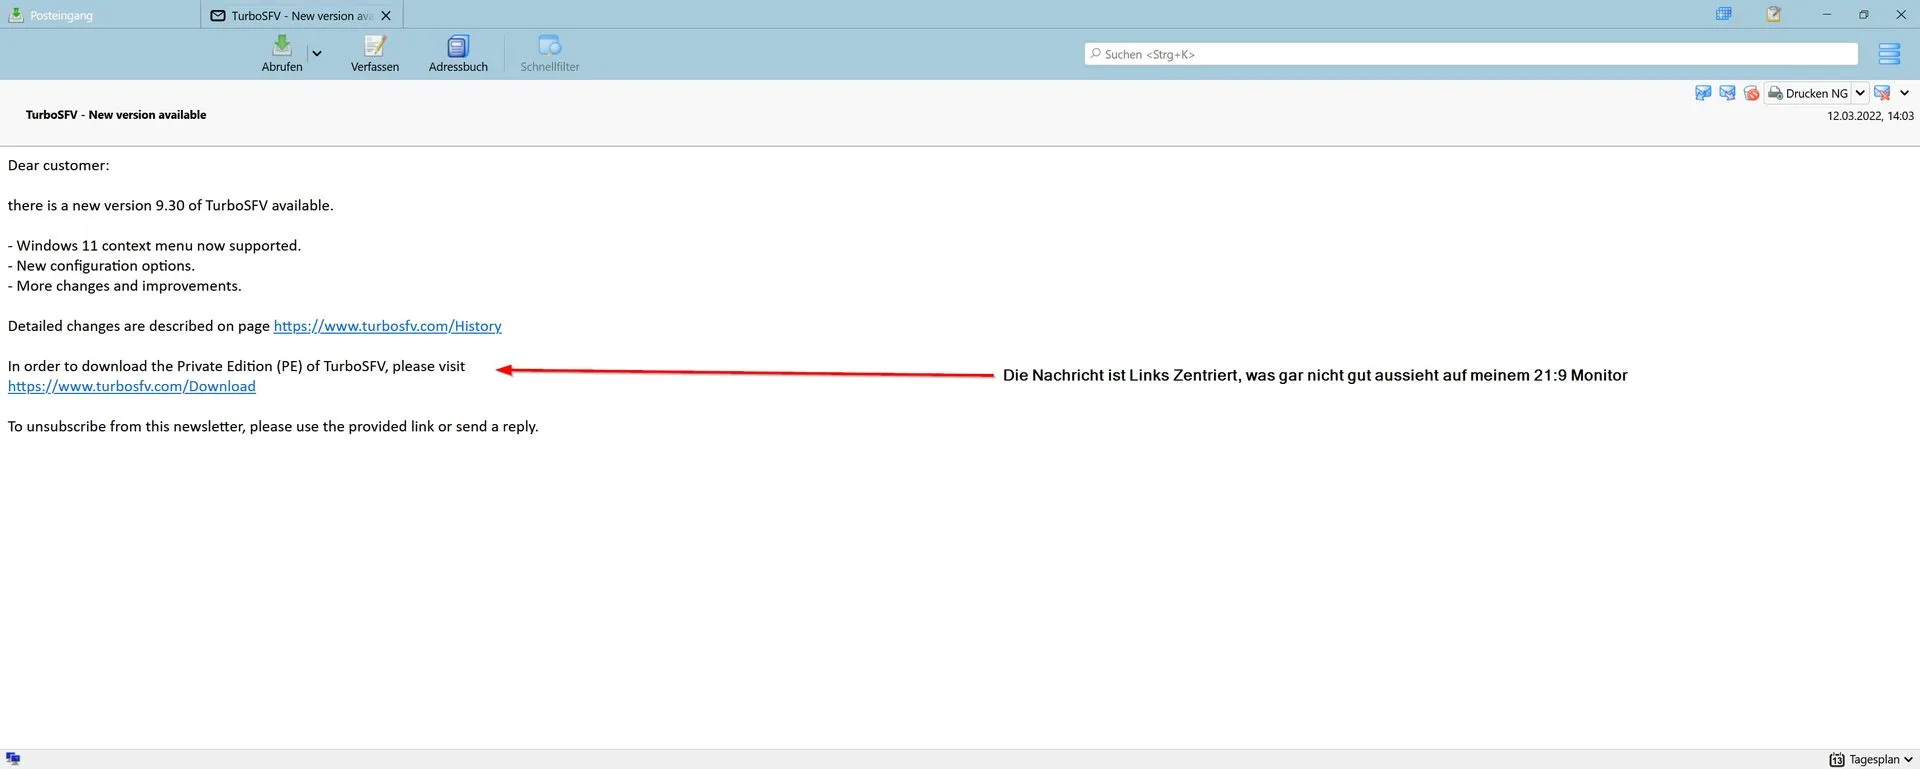Click the Schnellfilter toolbar button

pyautogui.click(x=550, y=54)
